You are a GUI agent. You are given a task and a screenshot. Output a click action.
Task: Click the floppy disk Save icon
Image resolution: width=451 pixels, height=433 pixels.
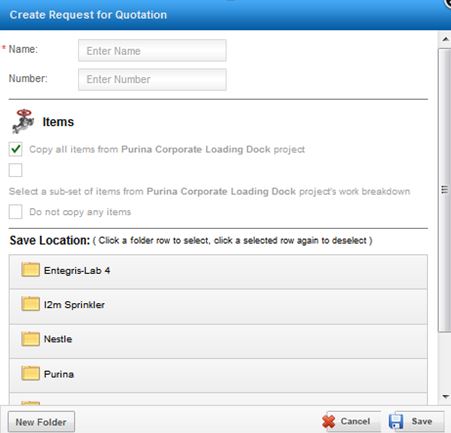click(396, 421)
